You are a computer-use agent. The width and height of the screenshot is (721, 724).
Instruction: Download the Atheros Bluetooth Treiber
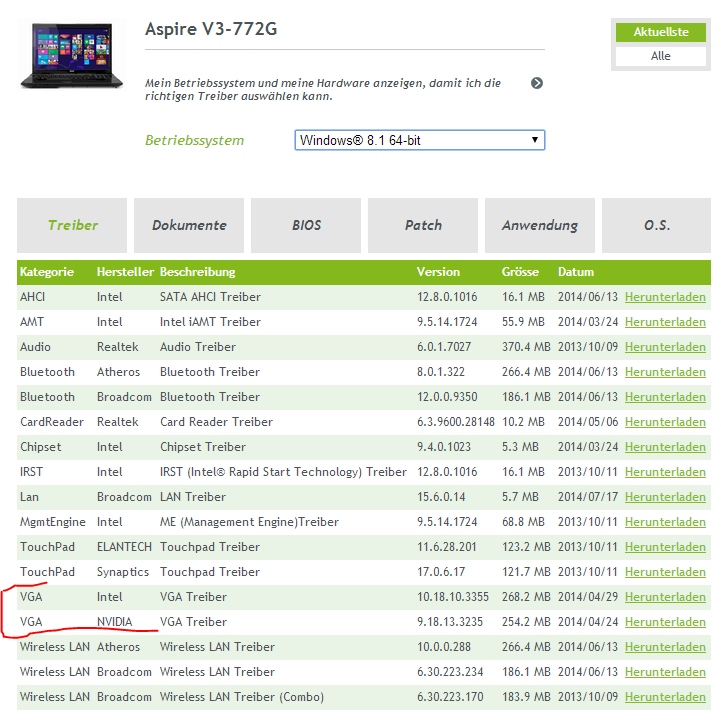point(665,372)
